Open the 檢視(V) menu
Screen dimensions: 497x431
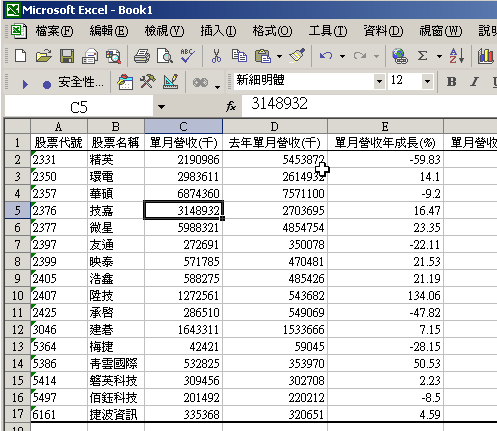click(x=164, y=31)
